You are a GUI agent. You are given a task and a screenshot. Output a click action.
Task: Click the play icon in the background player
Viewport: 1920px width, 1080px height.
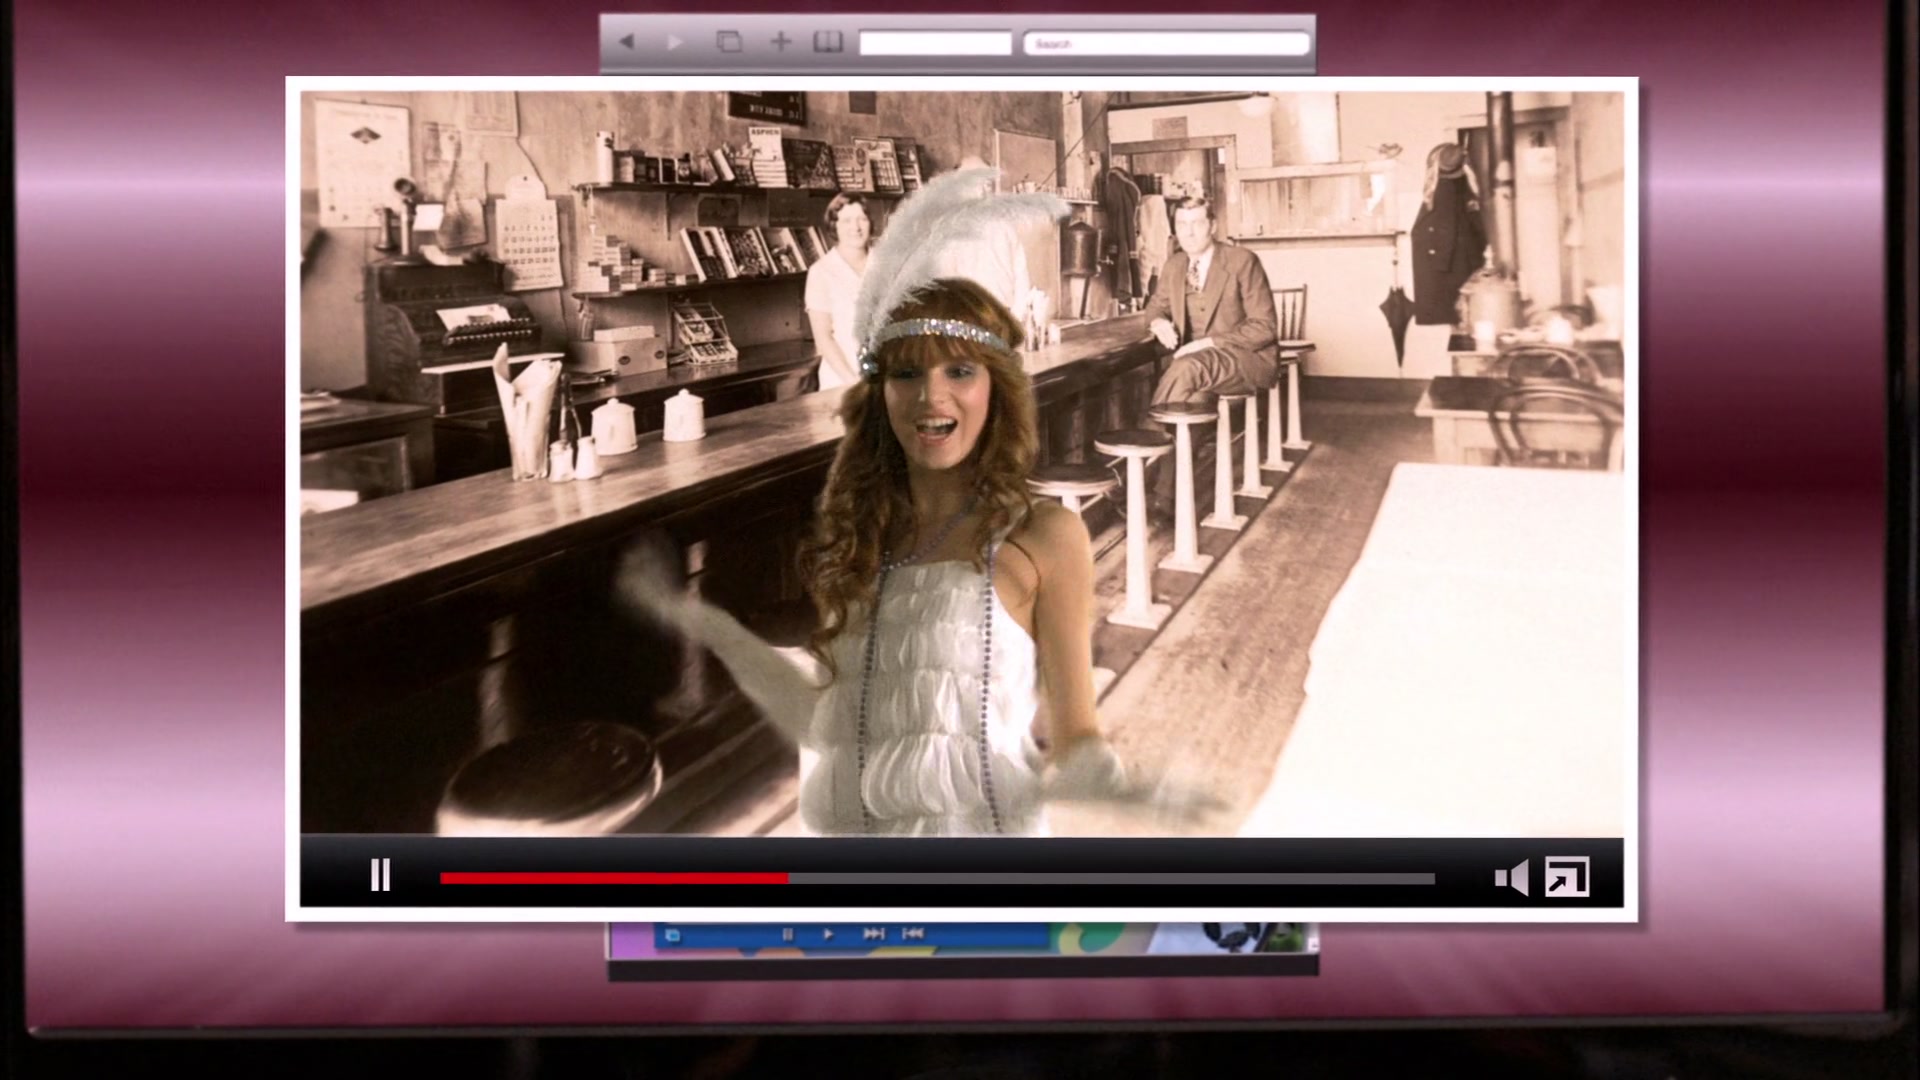coord(828,934)
